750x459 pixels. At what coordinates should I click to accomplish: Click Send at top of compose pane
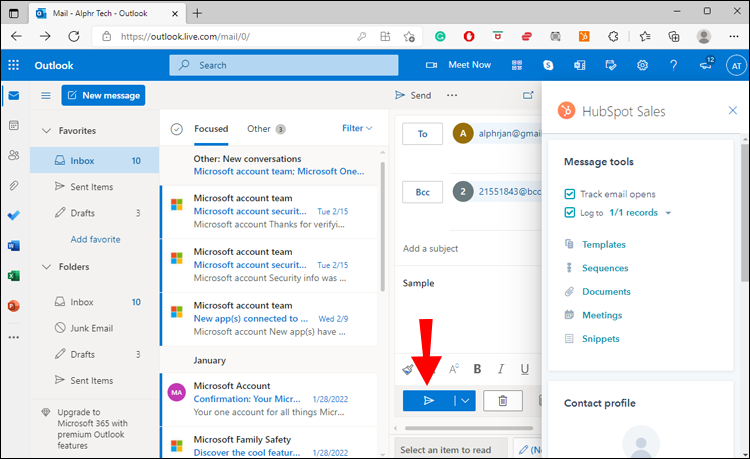pyautogui.click(x=413, y=95)
